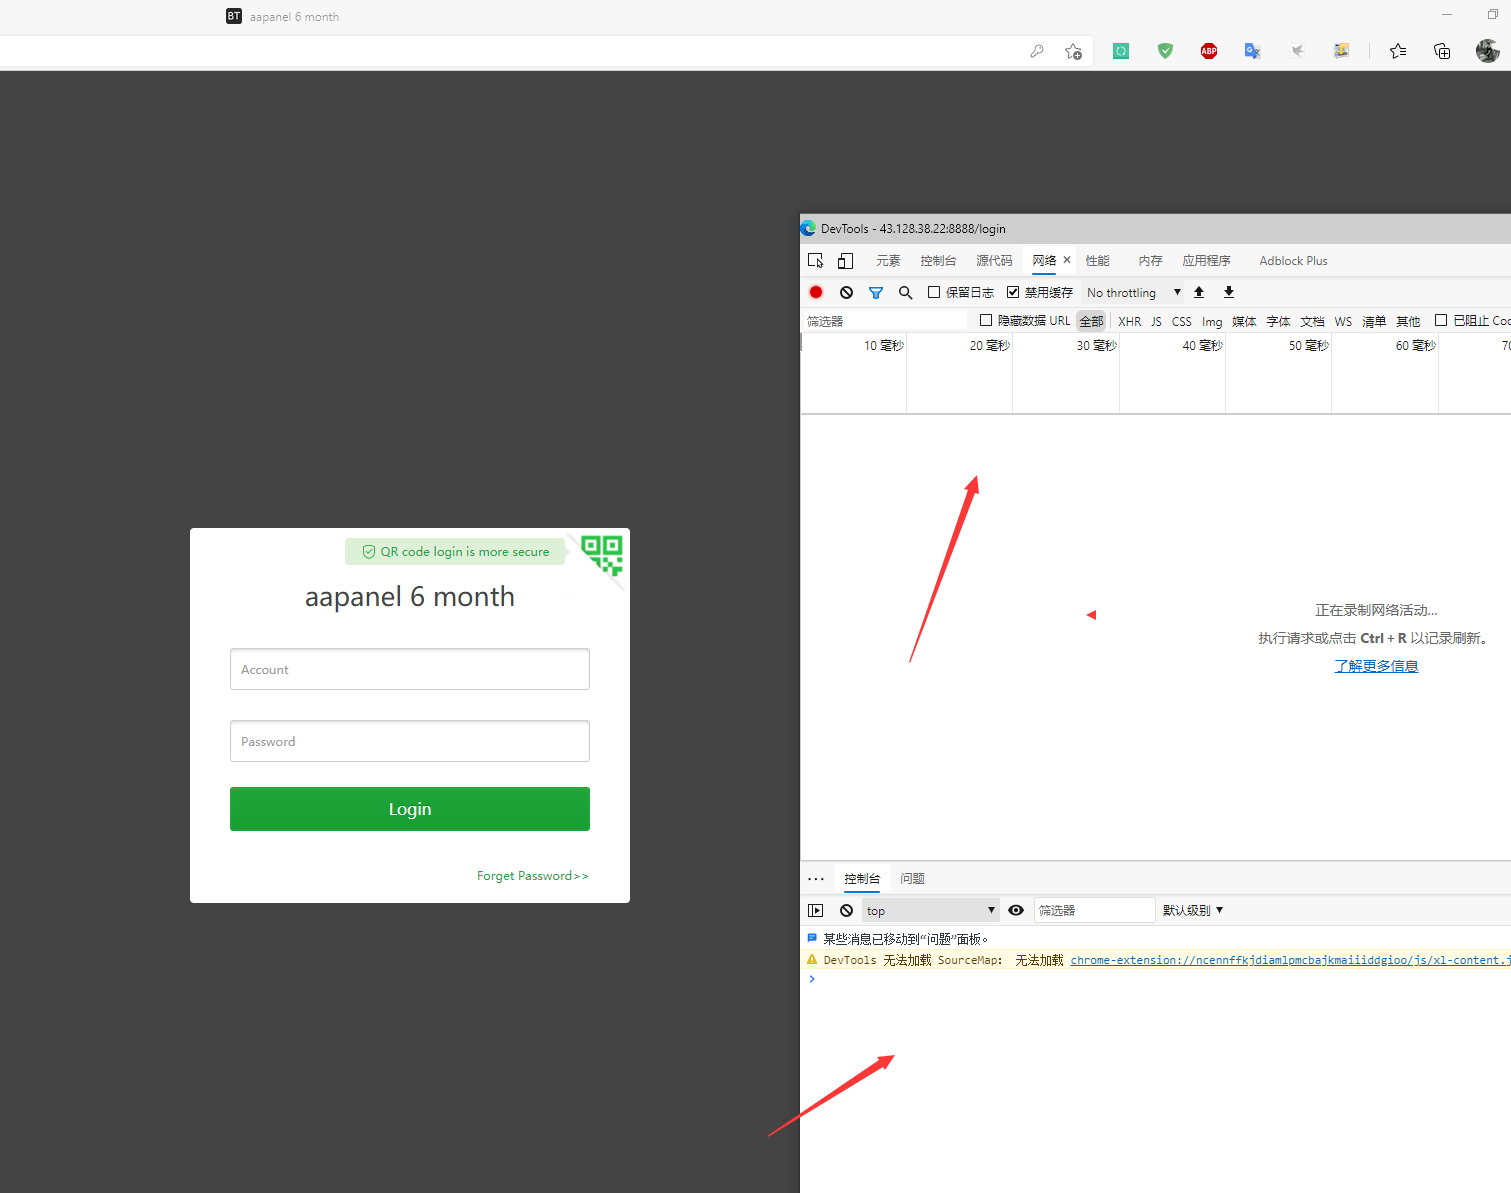The image size is (1511, 1193).
Task: Click the BT favicon on the aapanel tab
Action: pos(234,16)
